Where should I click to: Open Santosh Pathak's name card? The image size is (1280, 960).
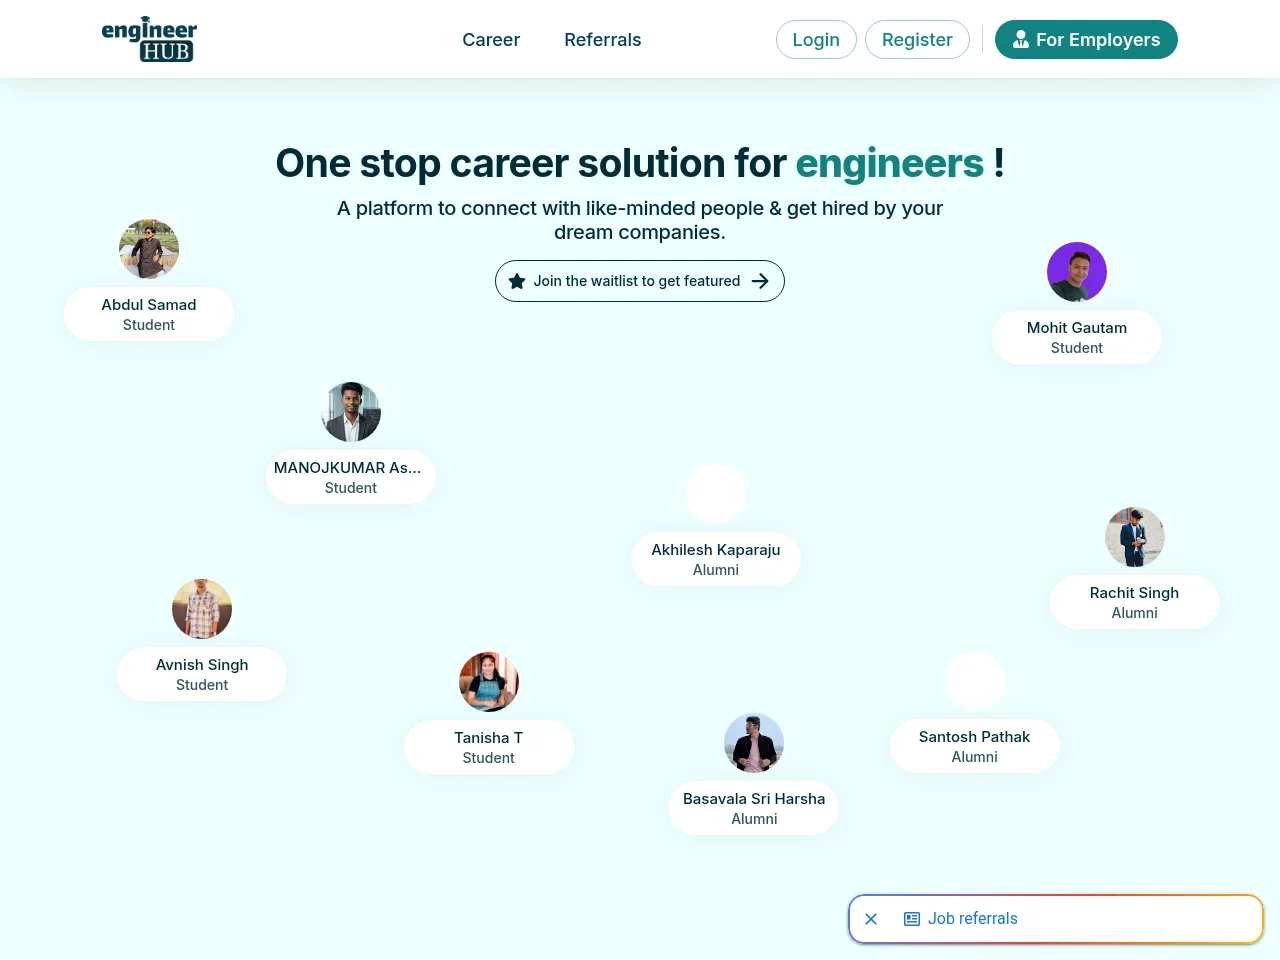(x=975, y=746)
